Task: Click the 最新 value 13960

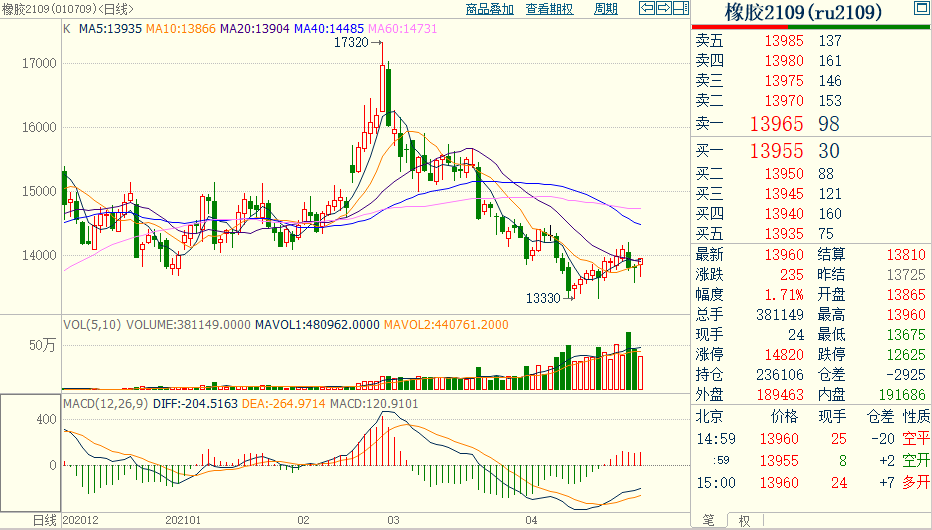Action: pyautogui.click(x=784, y=255)
